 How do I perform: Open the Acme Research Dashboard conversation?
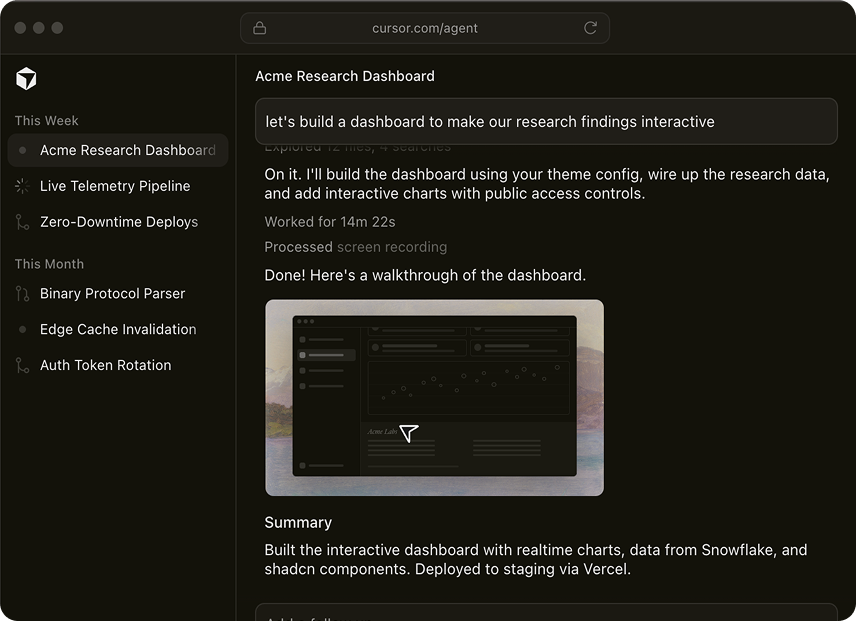coord(127,151)
